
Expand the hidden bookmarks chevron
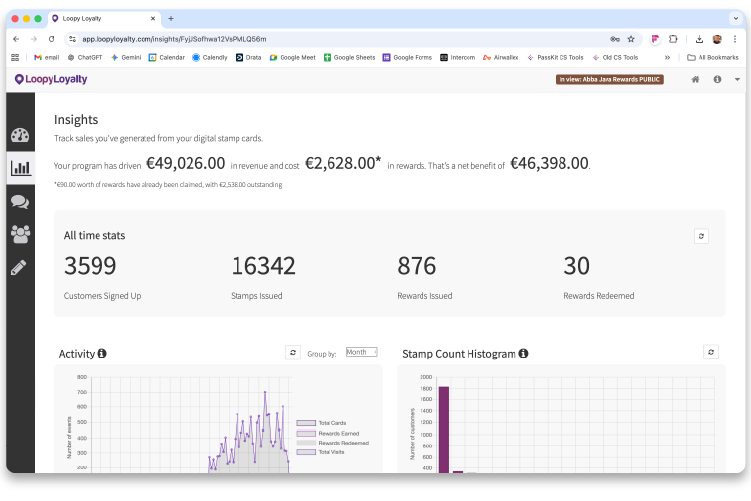coord(667,57)
